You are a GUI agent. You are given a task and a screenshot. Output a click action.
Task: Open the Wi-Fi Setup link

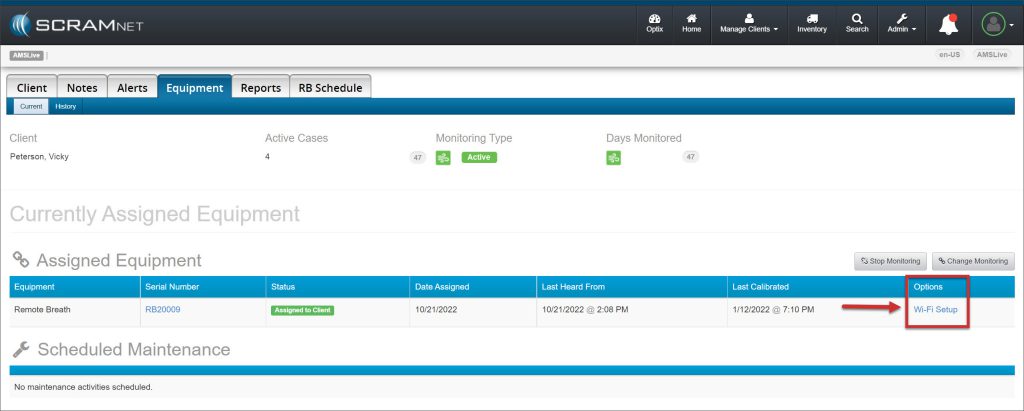(x=935, y=310)
